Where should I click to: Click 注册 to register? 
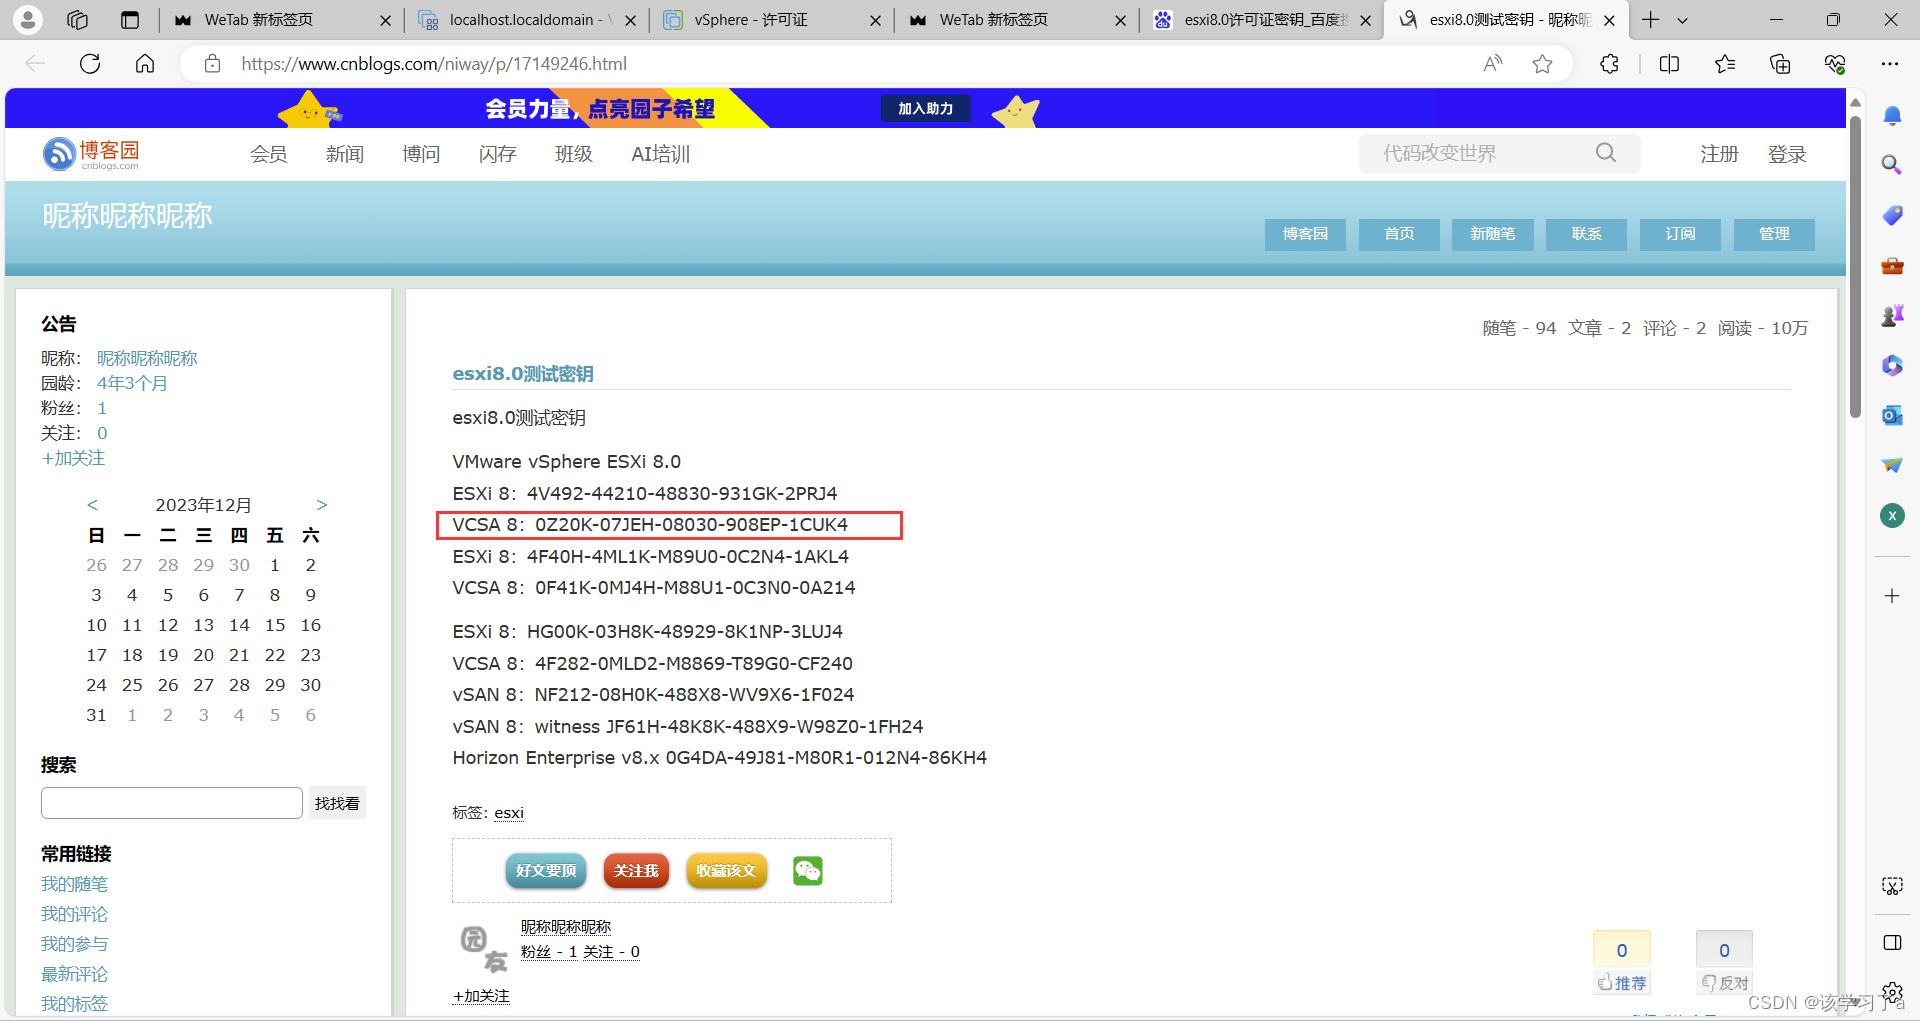click(1719, 154)
